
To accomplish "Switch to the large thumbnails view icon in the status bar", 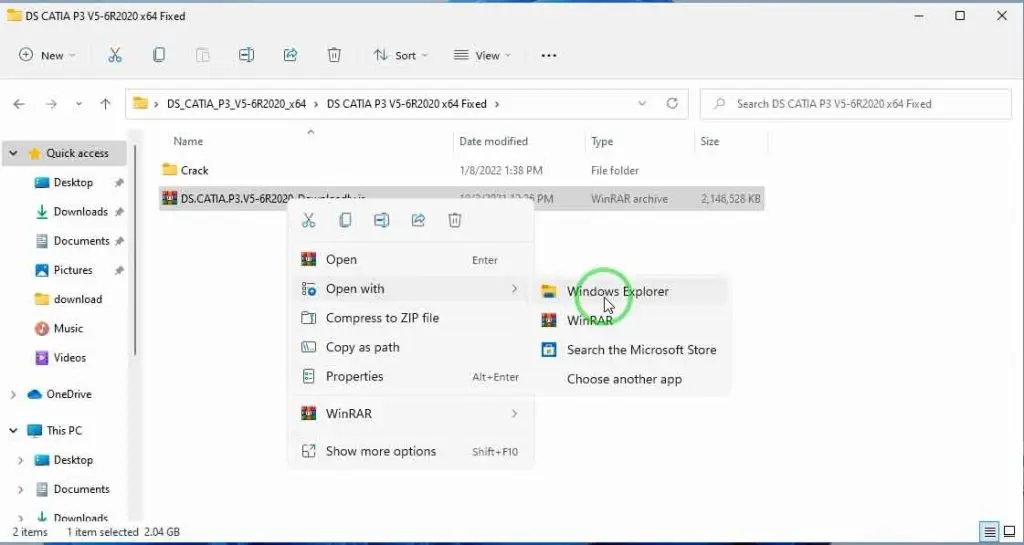I will [x=1009, y=532].
